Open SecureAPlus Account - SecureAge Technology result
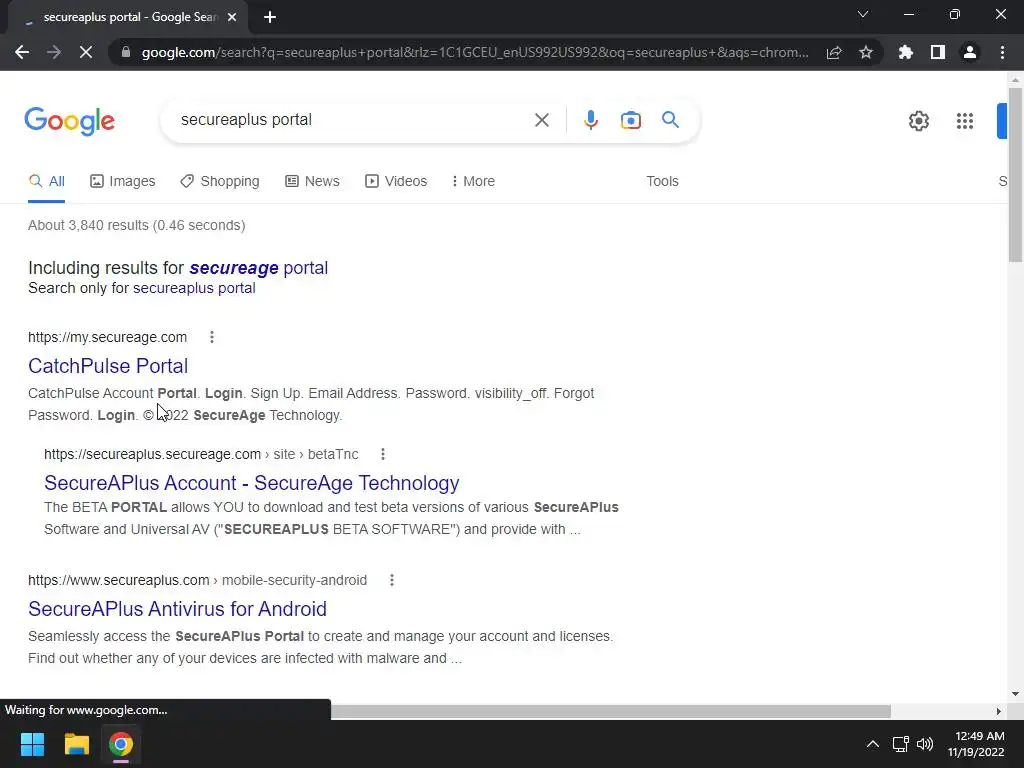 pos(251,483)
